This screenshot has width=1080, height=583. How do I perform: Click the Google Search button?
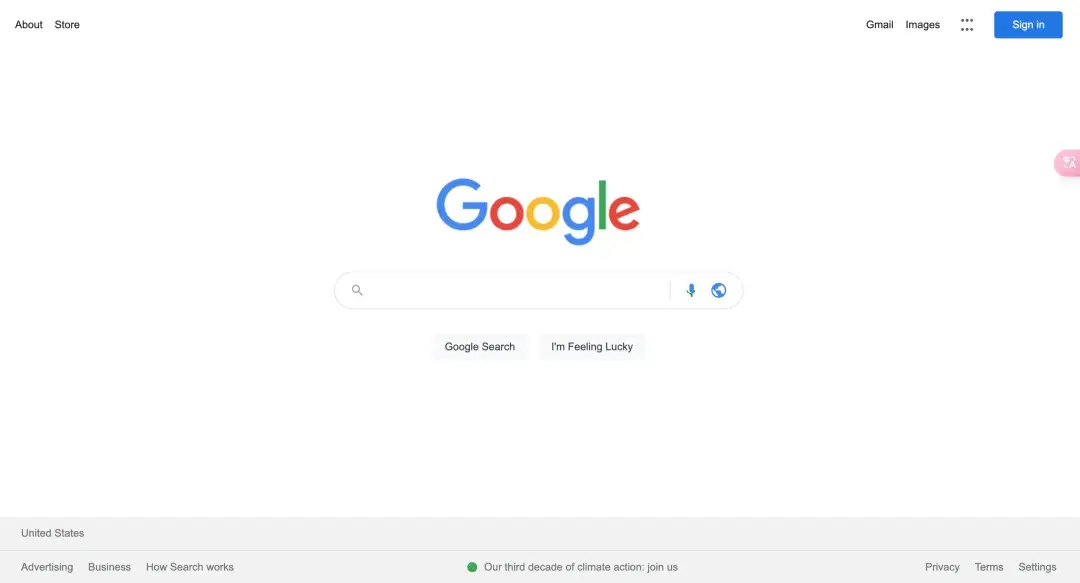[x=479, y=347]
